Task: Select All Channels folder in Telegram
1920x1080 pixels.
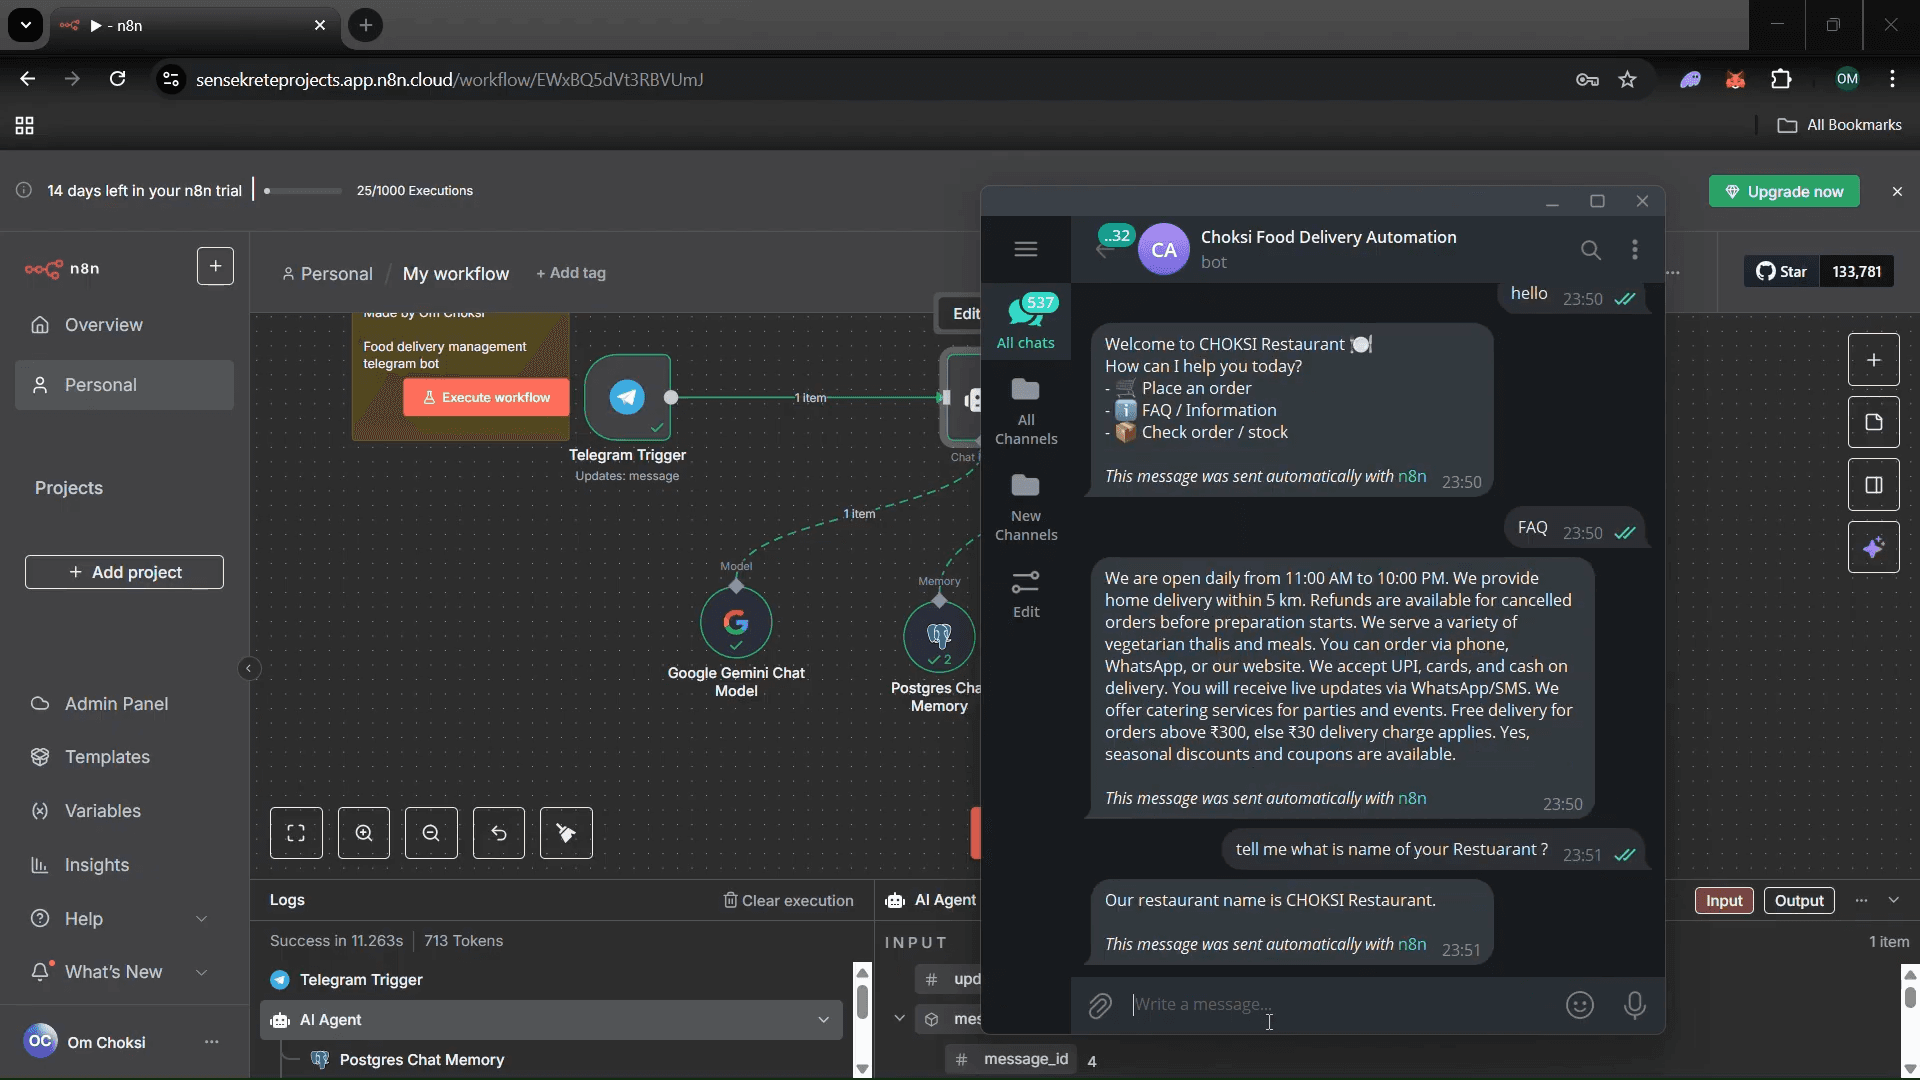Action: (1026, 411)
